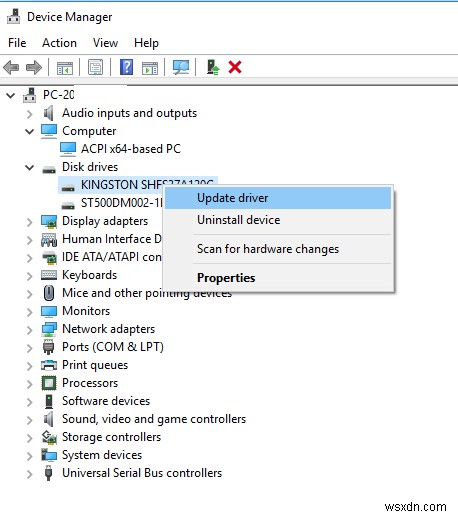Viewport: 458px width, 517px height.
Task: Click Sound, video and game controllers icon
Action: tap(49, 419)
